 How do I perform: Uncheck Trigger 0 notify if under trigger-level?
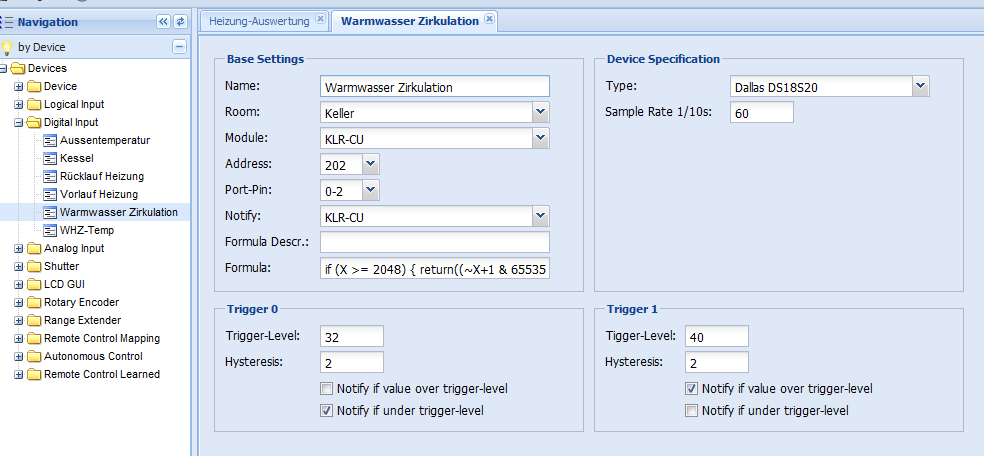[x=326, y=411]
